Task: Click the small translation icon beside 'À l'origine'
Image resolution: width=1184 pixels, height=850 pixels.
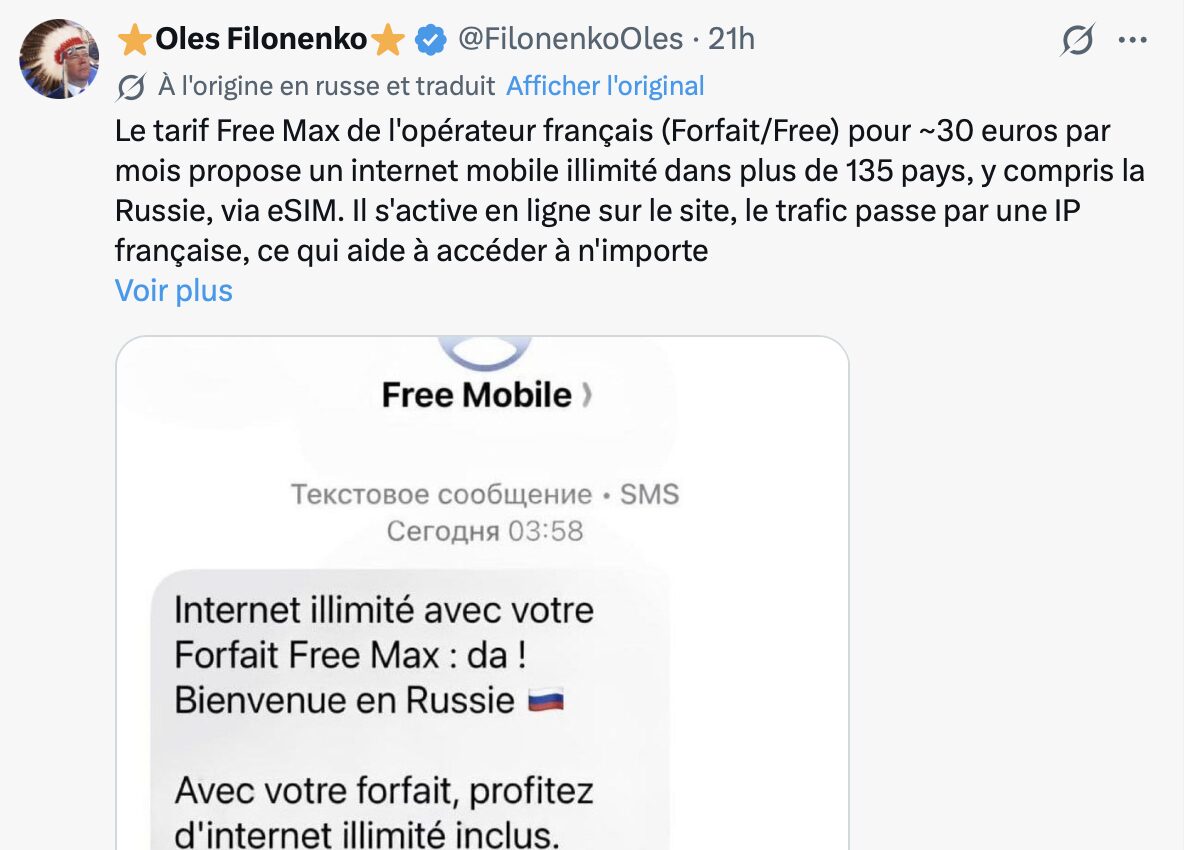Action: [132, 87]
